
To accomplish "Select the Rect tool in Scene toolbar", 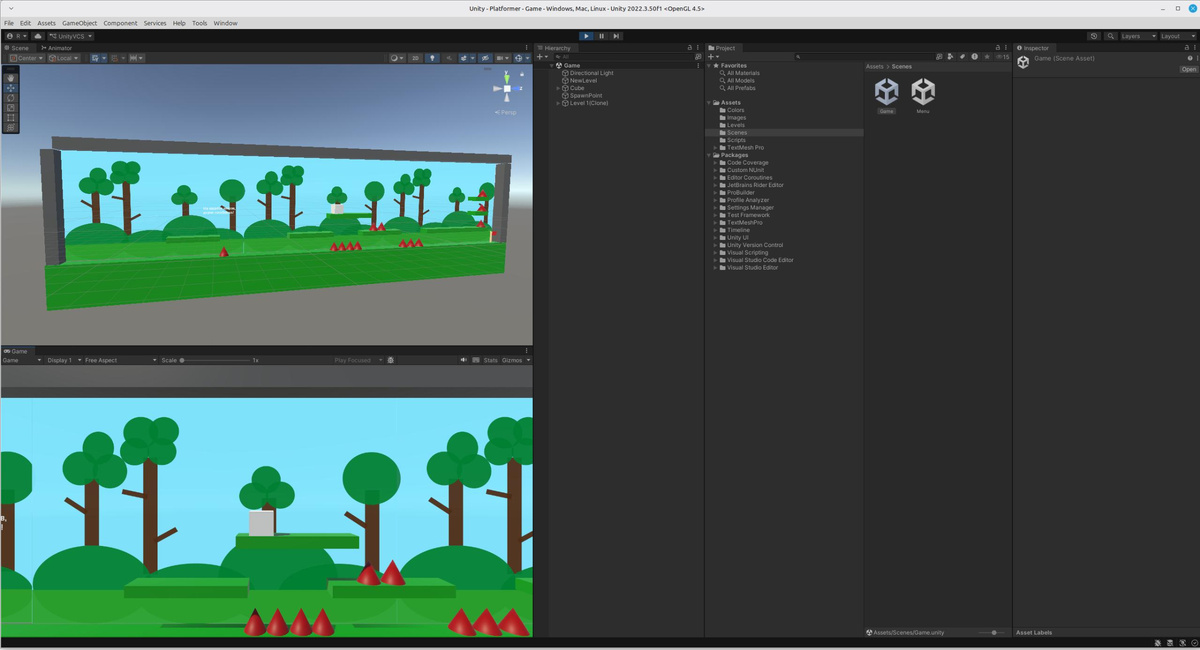I will point(11,117).
